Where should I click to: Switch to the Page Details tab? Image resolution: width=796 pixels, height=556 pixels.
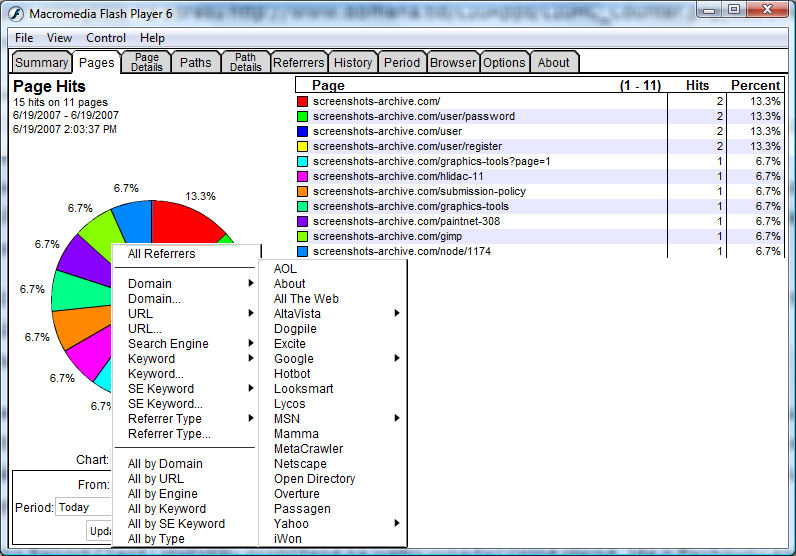tap(147, 62)
